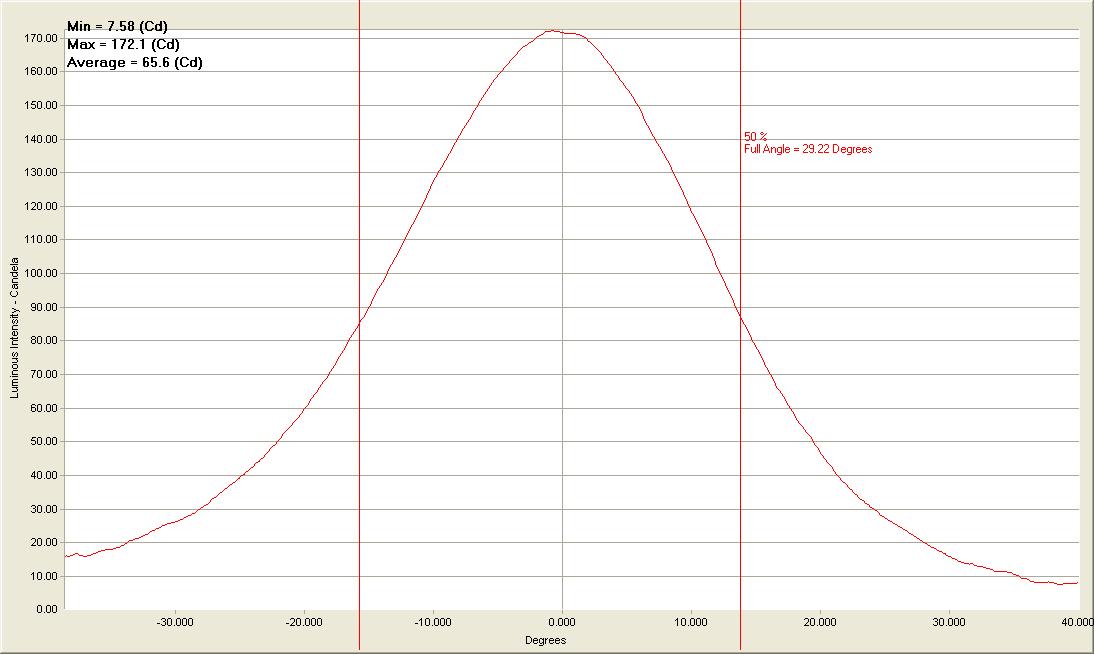Click the 130.00 y-axis tick label
Image resolution: width=1094 pixels, height=654 pixels.
(x=42, y=172)
